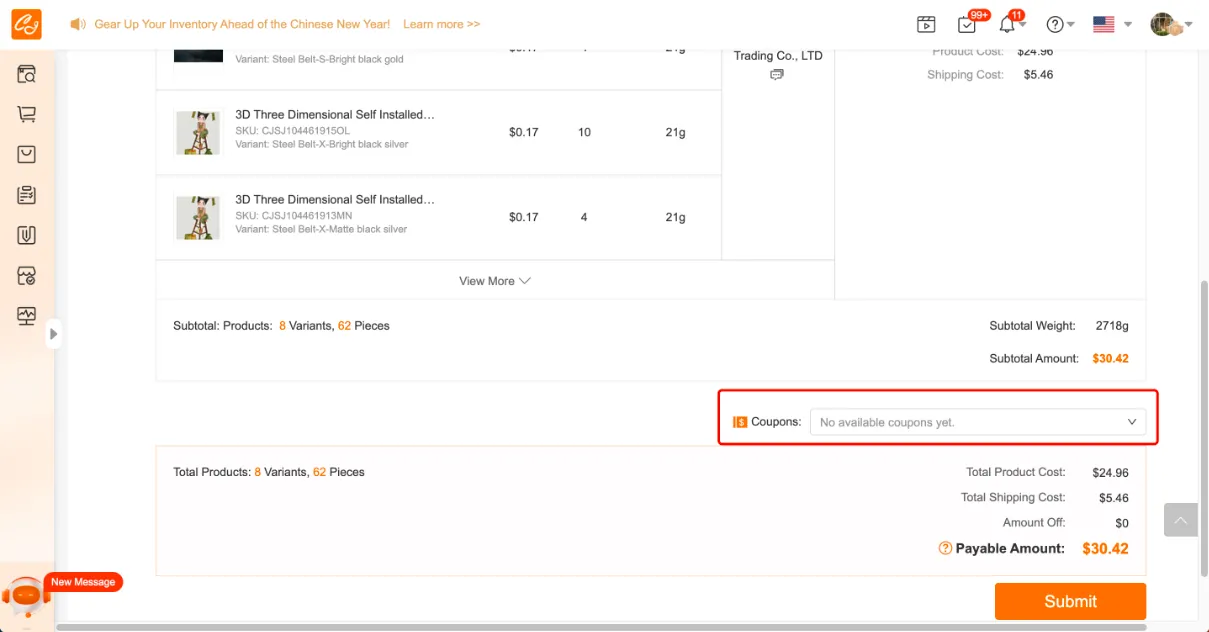Click the Payable Amount help icon

pyautogui.click(x=944, y=548)
